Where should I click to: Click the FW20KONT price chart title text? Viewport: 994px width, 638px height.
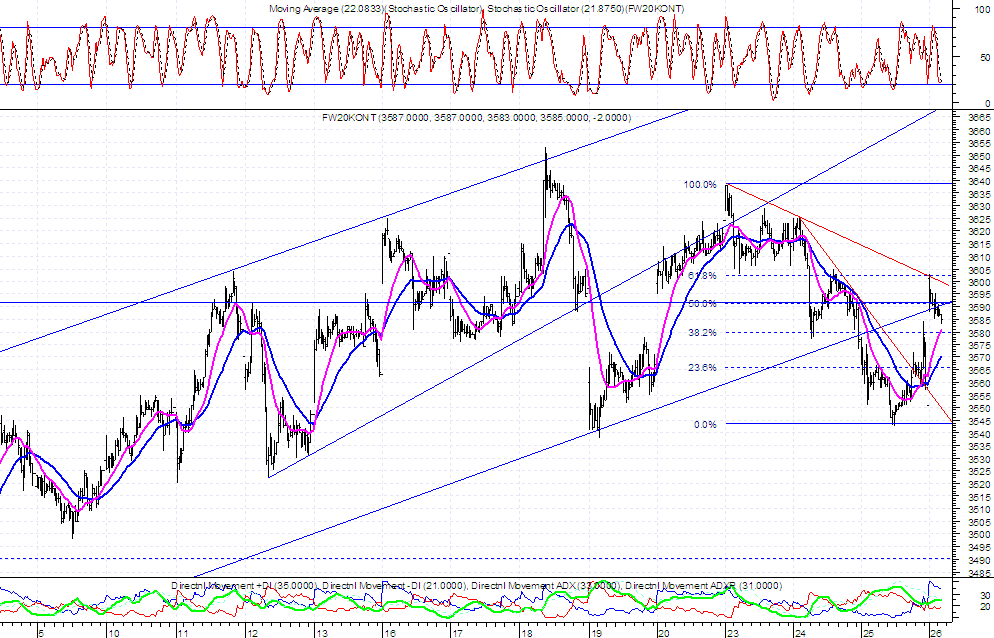coord(476,117)
